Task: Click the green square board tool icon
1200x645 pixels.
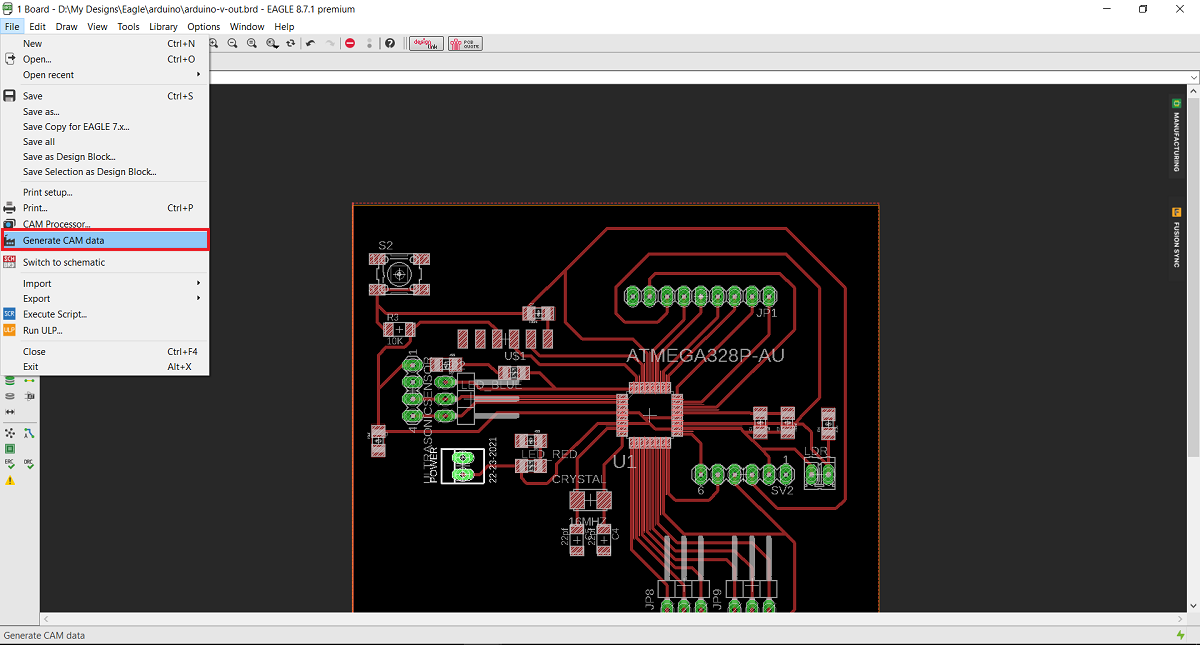Action: coord(10,449)
